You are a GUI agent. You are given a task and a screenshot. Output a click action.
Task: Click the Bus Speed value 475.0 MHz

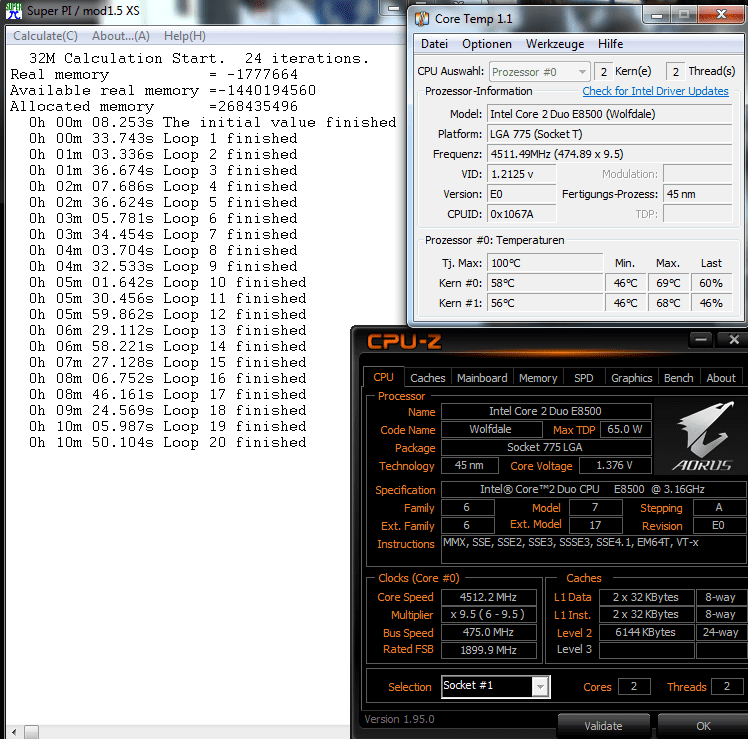click(488, 632)
